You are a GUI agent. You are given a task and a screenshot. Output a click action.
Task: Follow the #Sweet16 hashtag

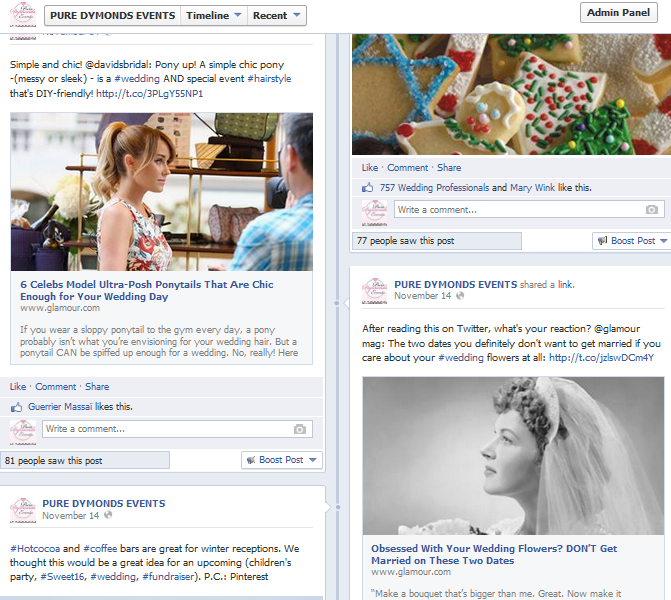[62, 577]
